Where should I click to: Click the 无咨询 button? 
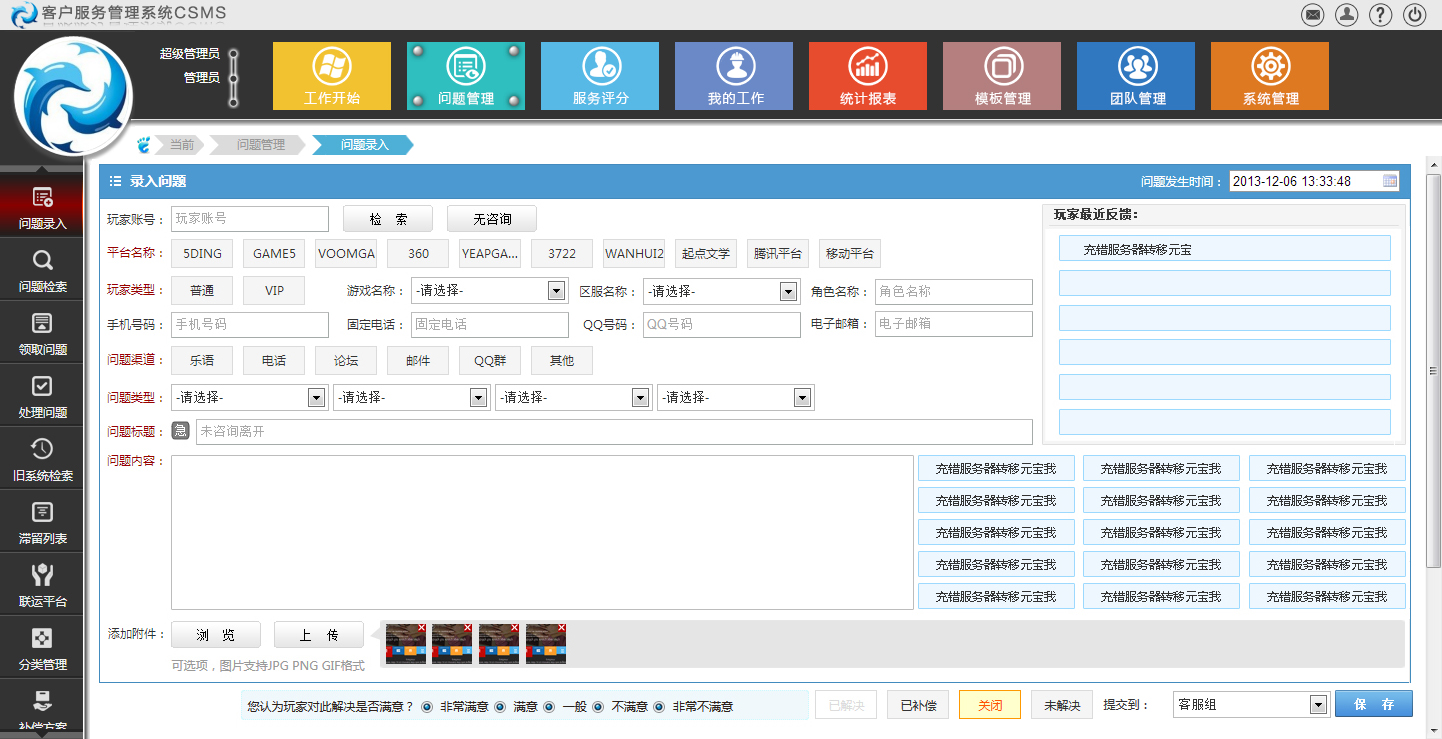click(x=492, y=219)
